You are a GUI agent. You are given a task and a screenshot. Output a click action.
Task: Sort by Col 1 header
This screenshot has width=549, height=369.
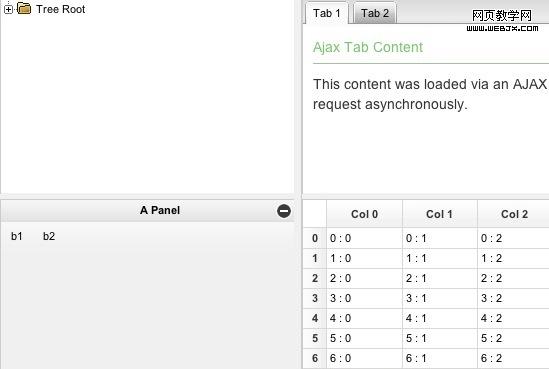pos(440,214)
